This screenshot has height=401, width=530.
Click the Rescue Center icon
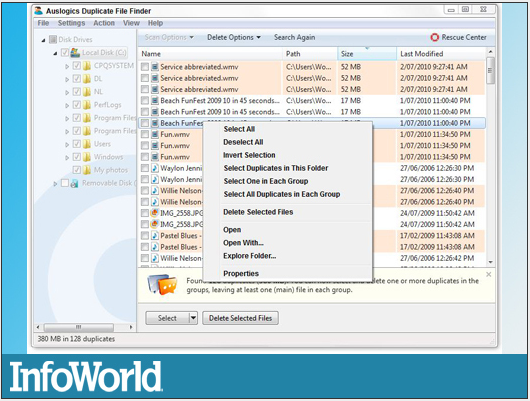(434, 37)
